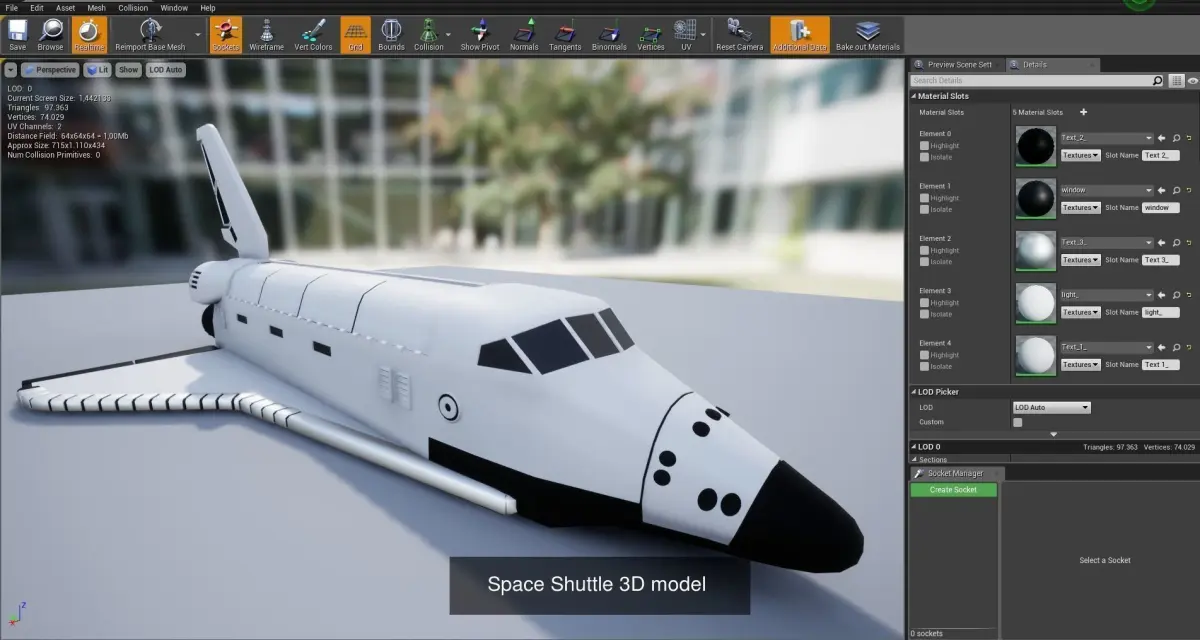This screenshot has width=1200, height=640.
Task: Toggle the Realtime toolbar icon
Action: pyautogui.click(x=87, y=34)
